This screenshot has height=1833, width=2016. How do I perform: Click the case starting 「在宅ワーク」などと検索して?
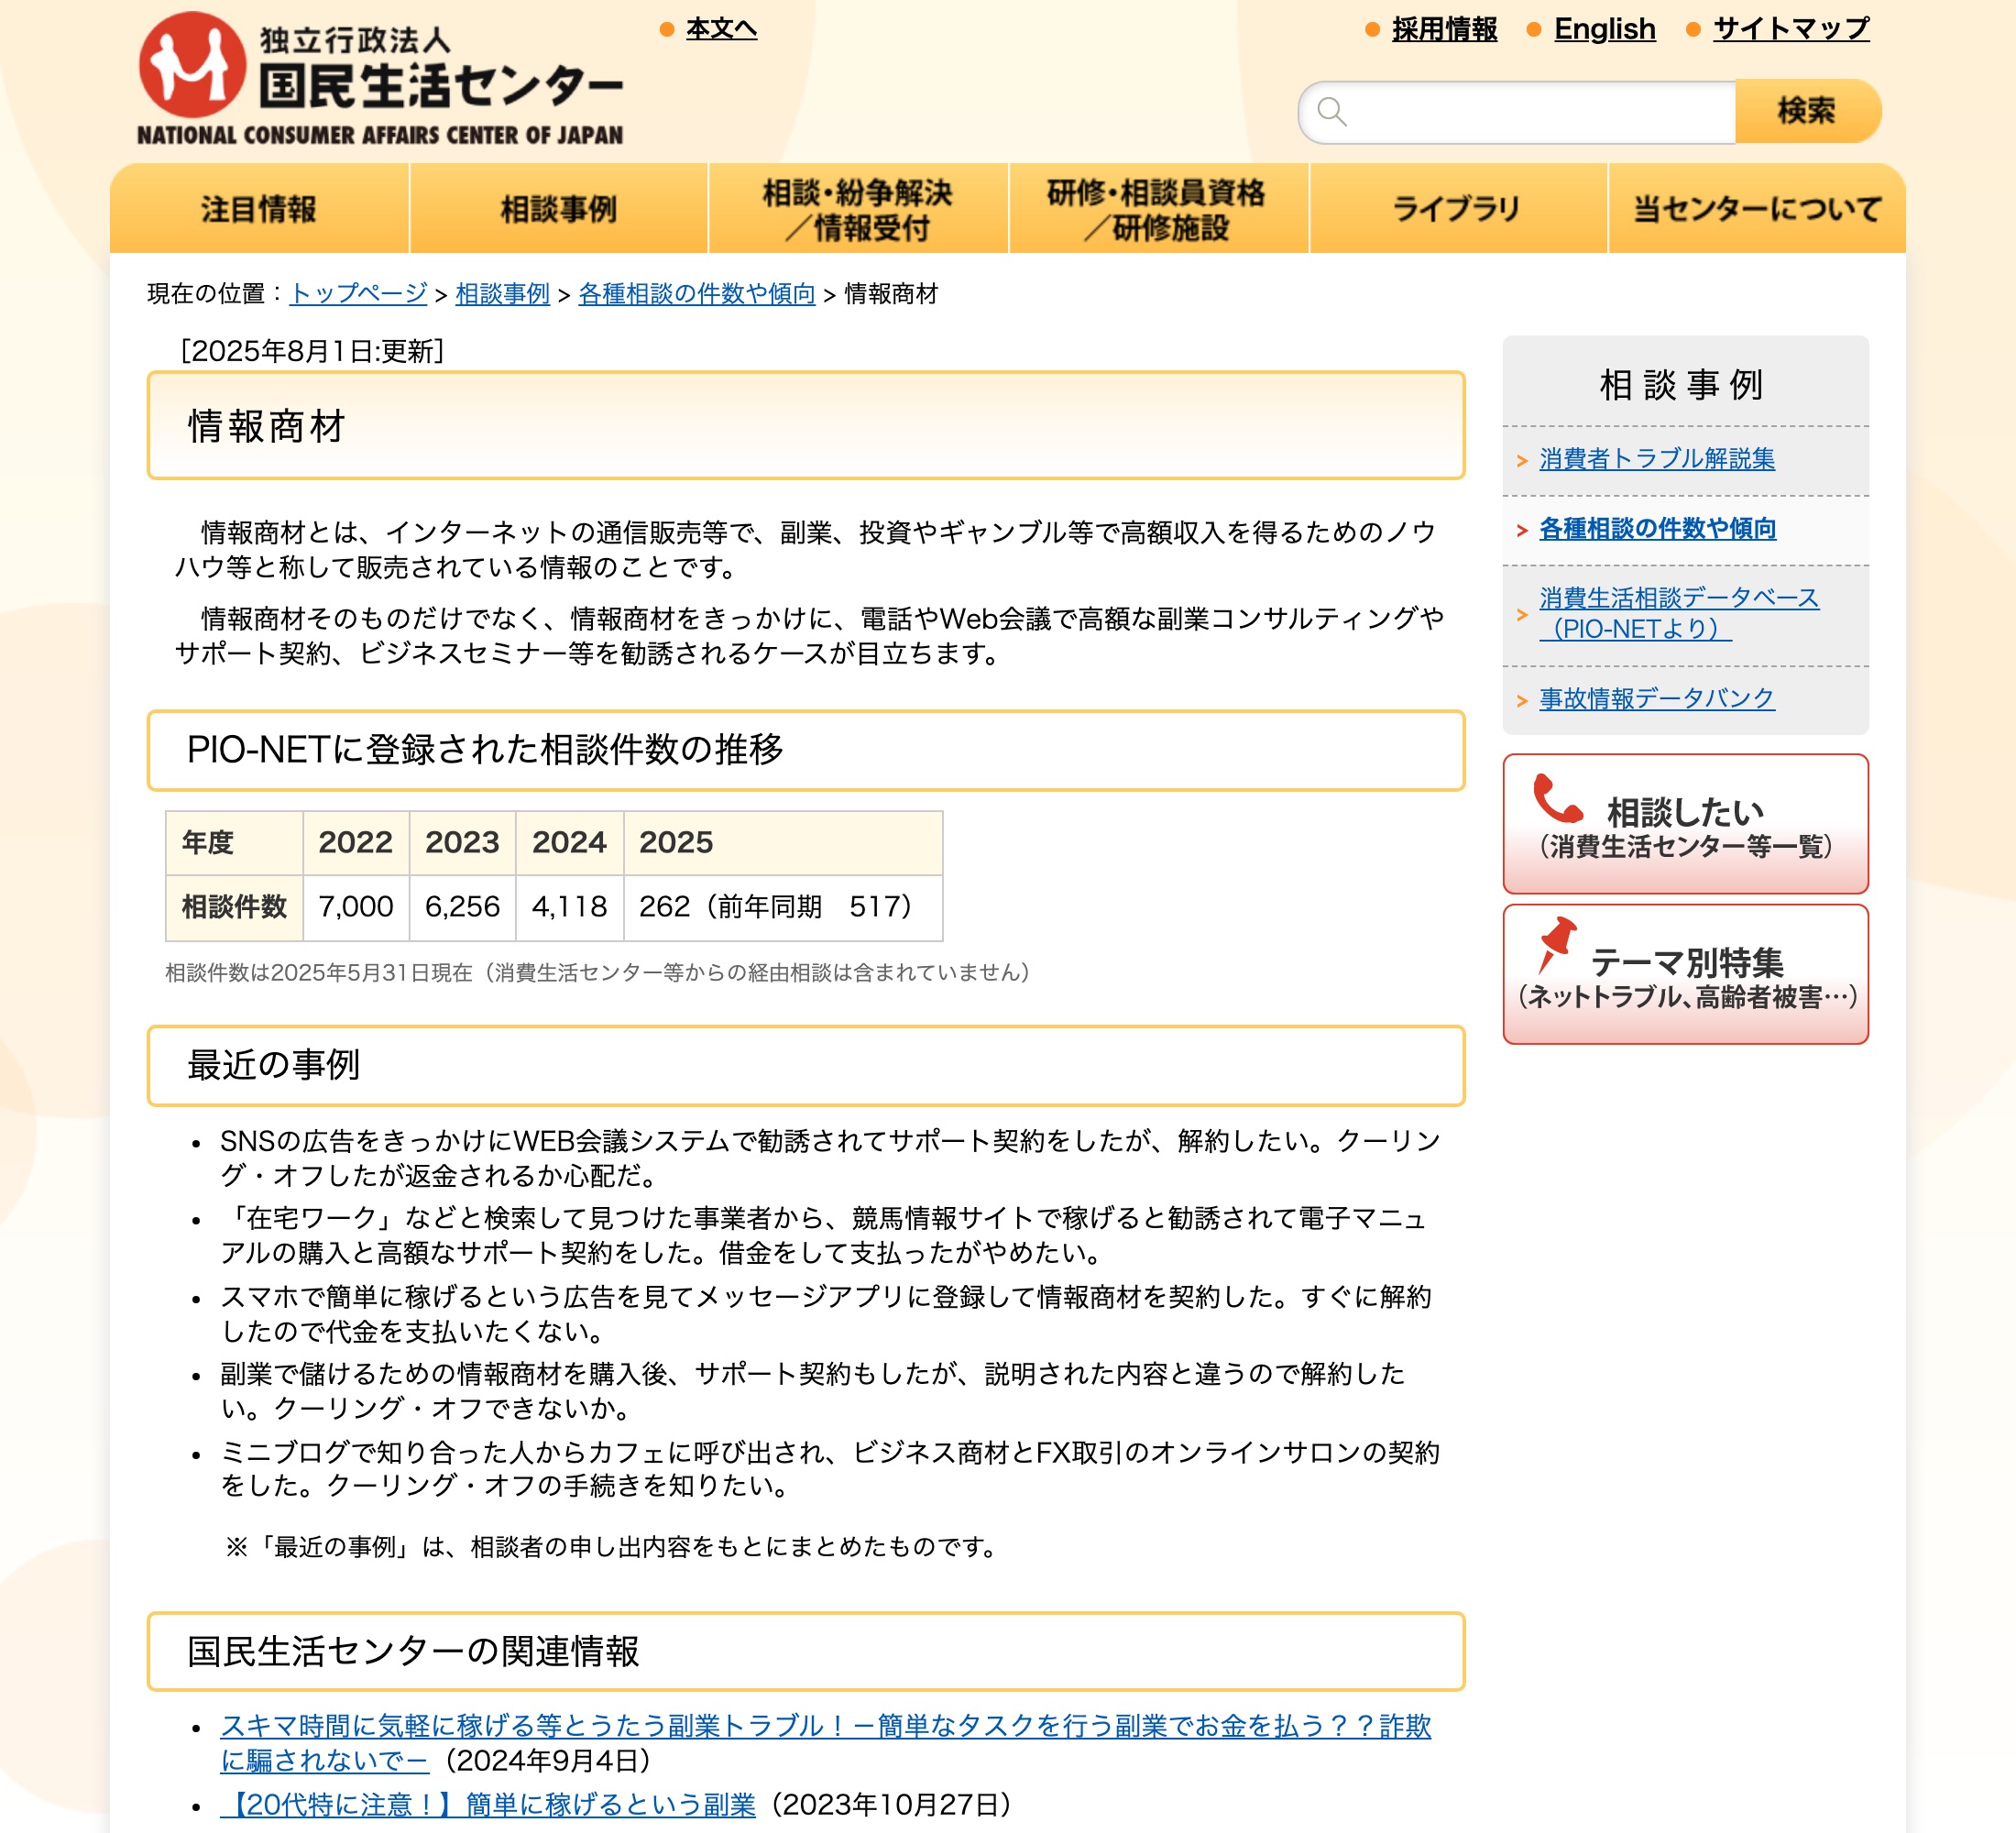click(823, 1235)
